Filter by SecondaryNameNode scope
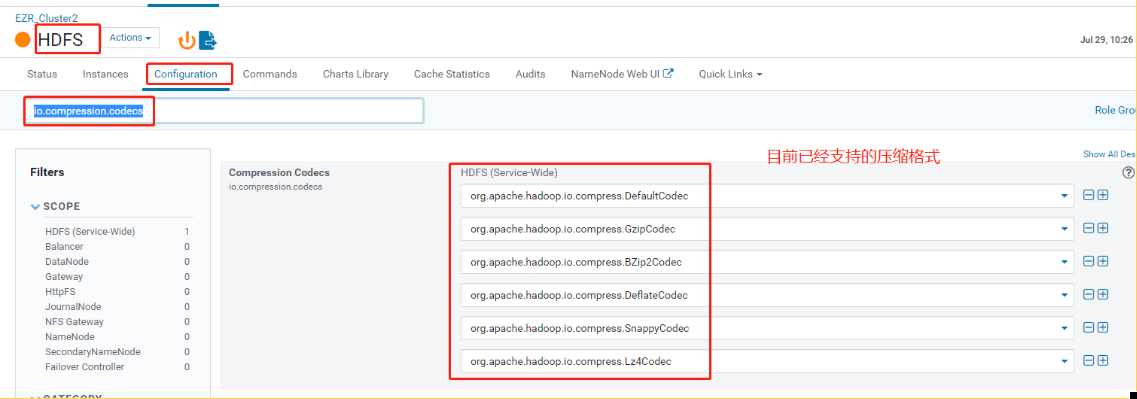Image resolution: width=1137 pixels, height=399 pixels. coord(93,352)
